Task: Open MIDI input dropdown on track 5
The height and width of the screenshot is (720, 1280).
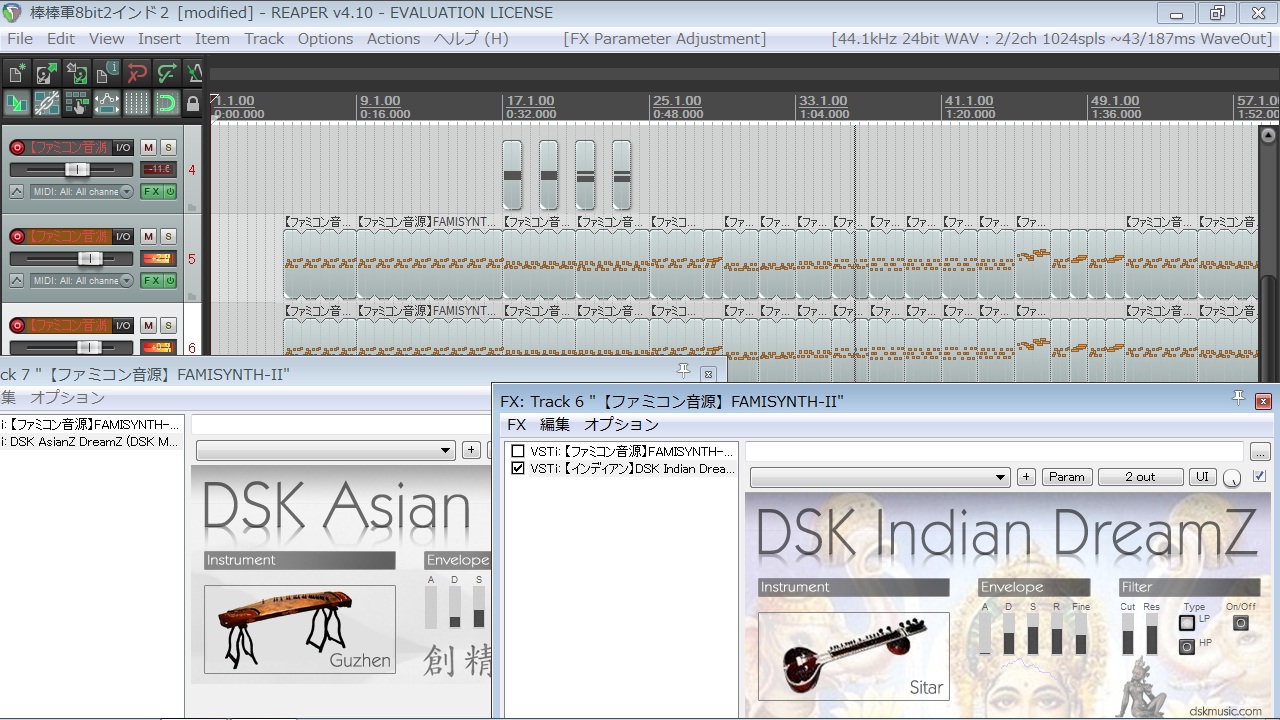Action: (82, 281)
